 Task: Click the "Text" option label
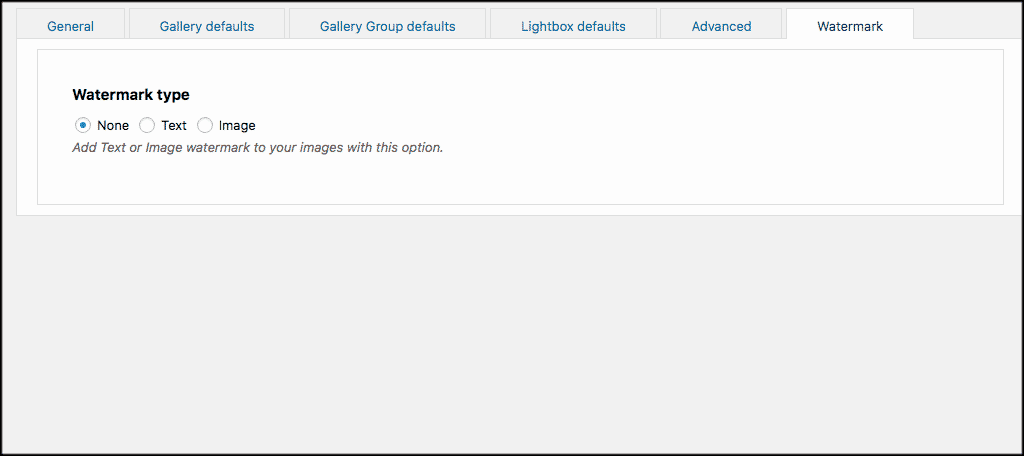[174, 125]
